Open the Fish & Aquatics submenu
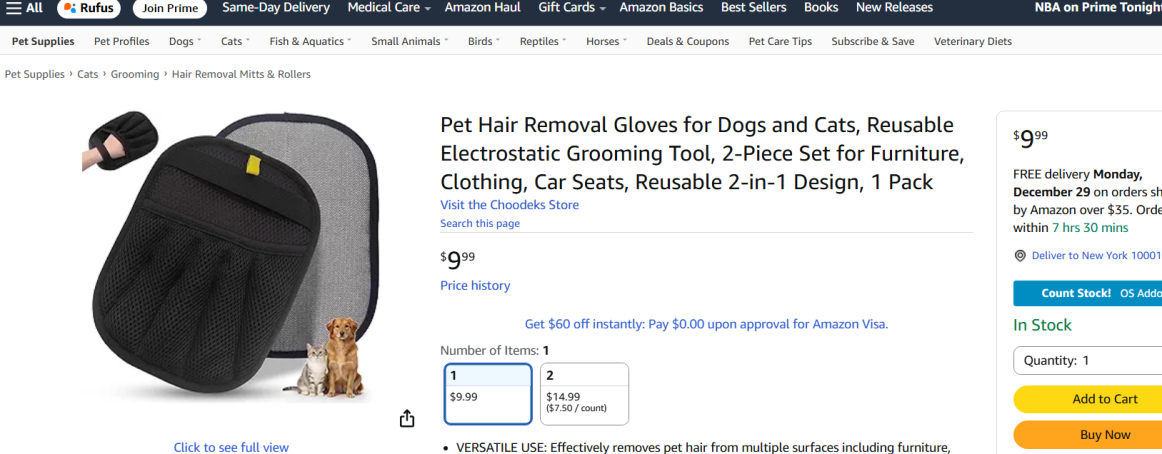The width and height of the screenshot is (1162, 454). pos(311,42)
